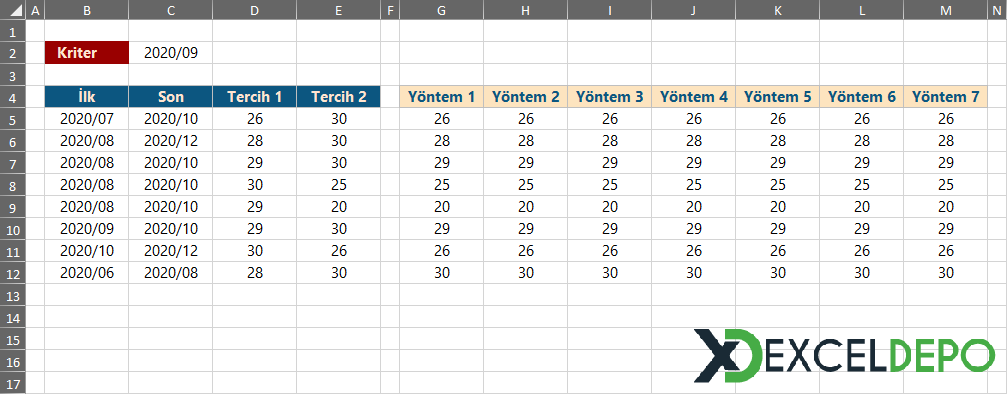The height and width of the screenshot is (394, 1007).
Task: Click the Yöntem 1 header cell
Action: 441,97
